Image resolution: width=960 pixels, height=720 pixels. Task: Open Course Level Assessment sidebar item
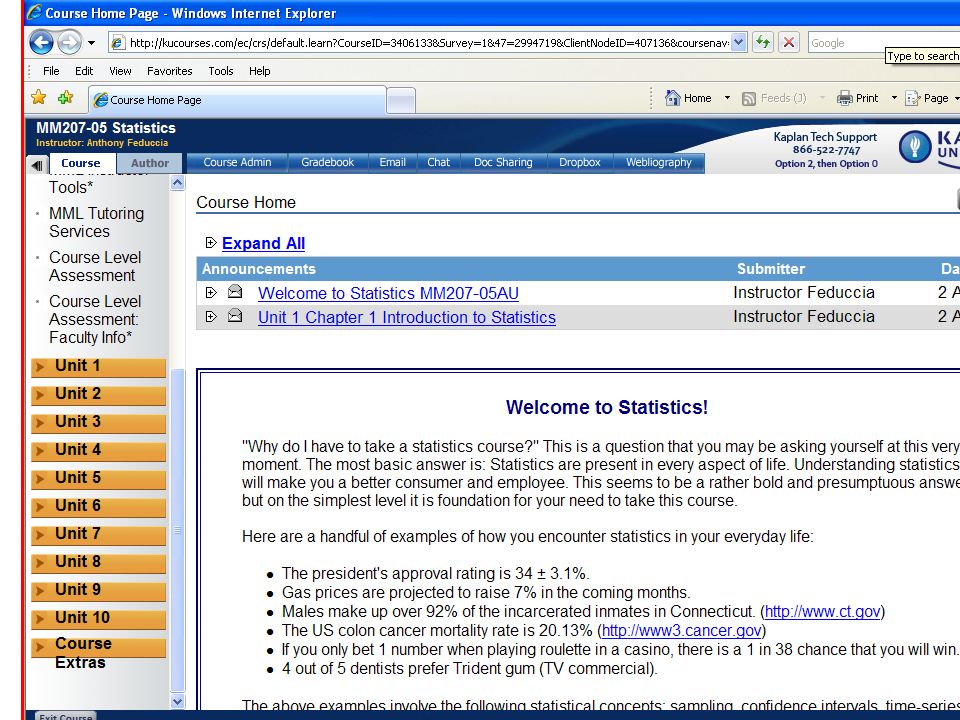95,266
